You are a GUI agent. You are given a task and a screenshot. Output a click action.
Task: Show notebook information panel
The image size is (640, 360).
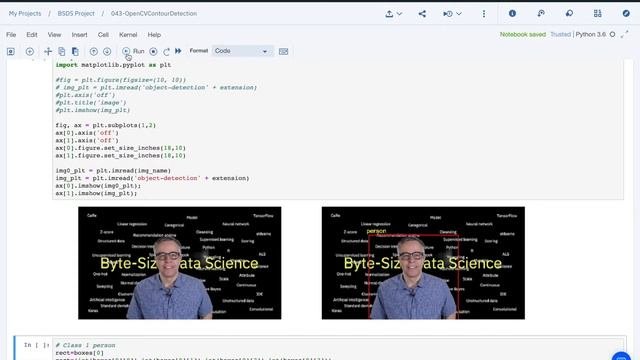pyautogui.click(x=512, y=13)
